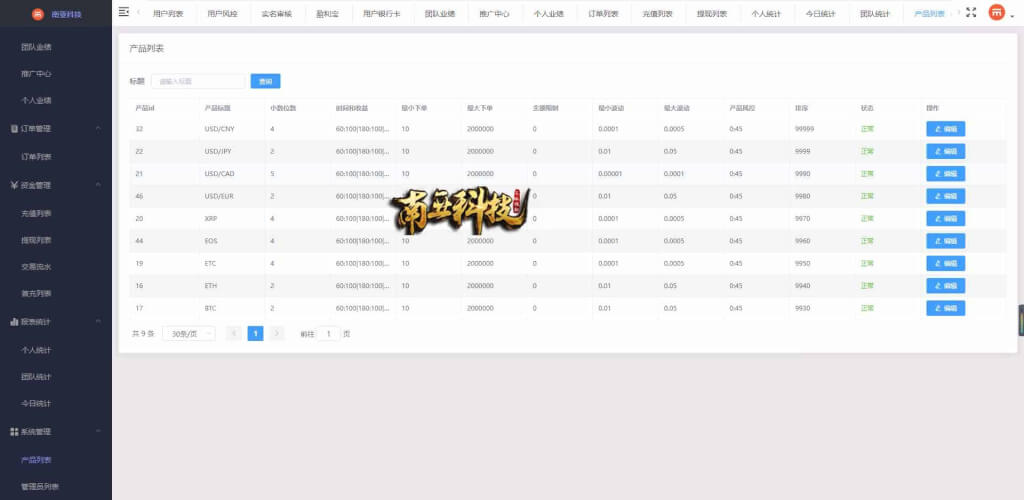The width and height of the screenshot is (1024, 500).
Task: Collapse the 系统管理 sidebar group
Action: point(56,431)
